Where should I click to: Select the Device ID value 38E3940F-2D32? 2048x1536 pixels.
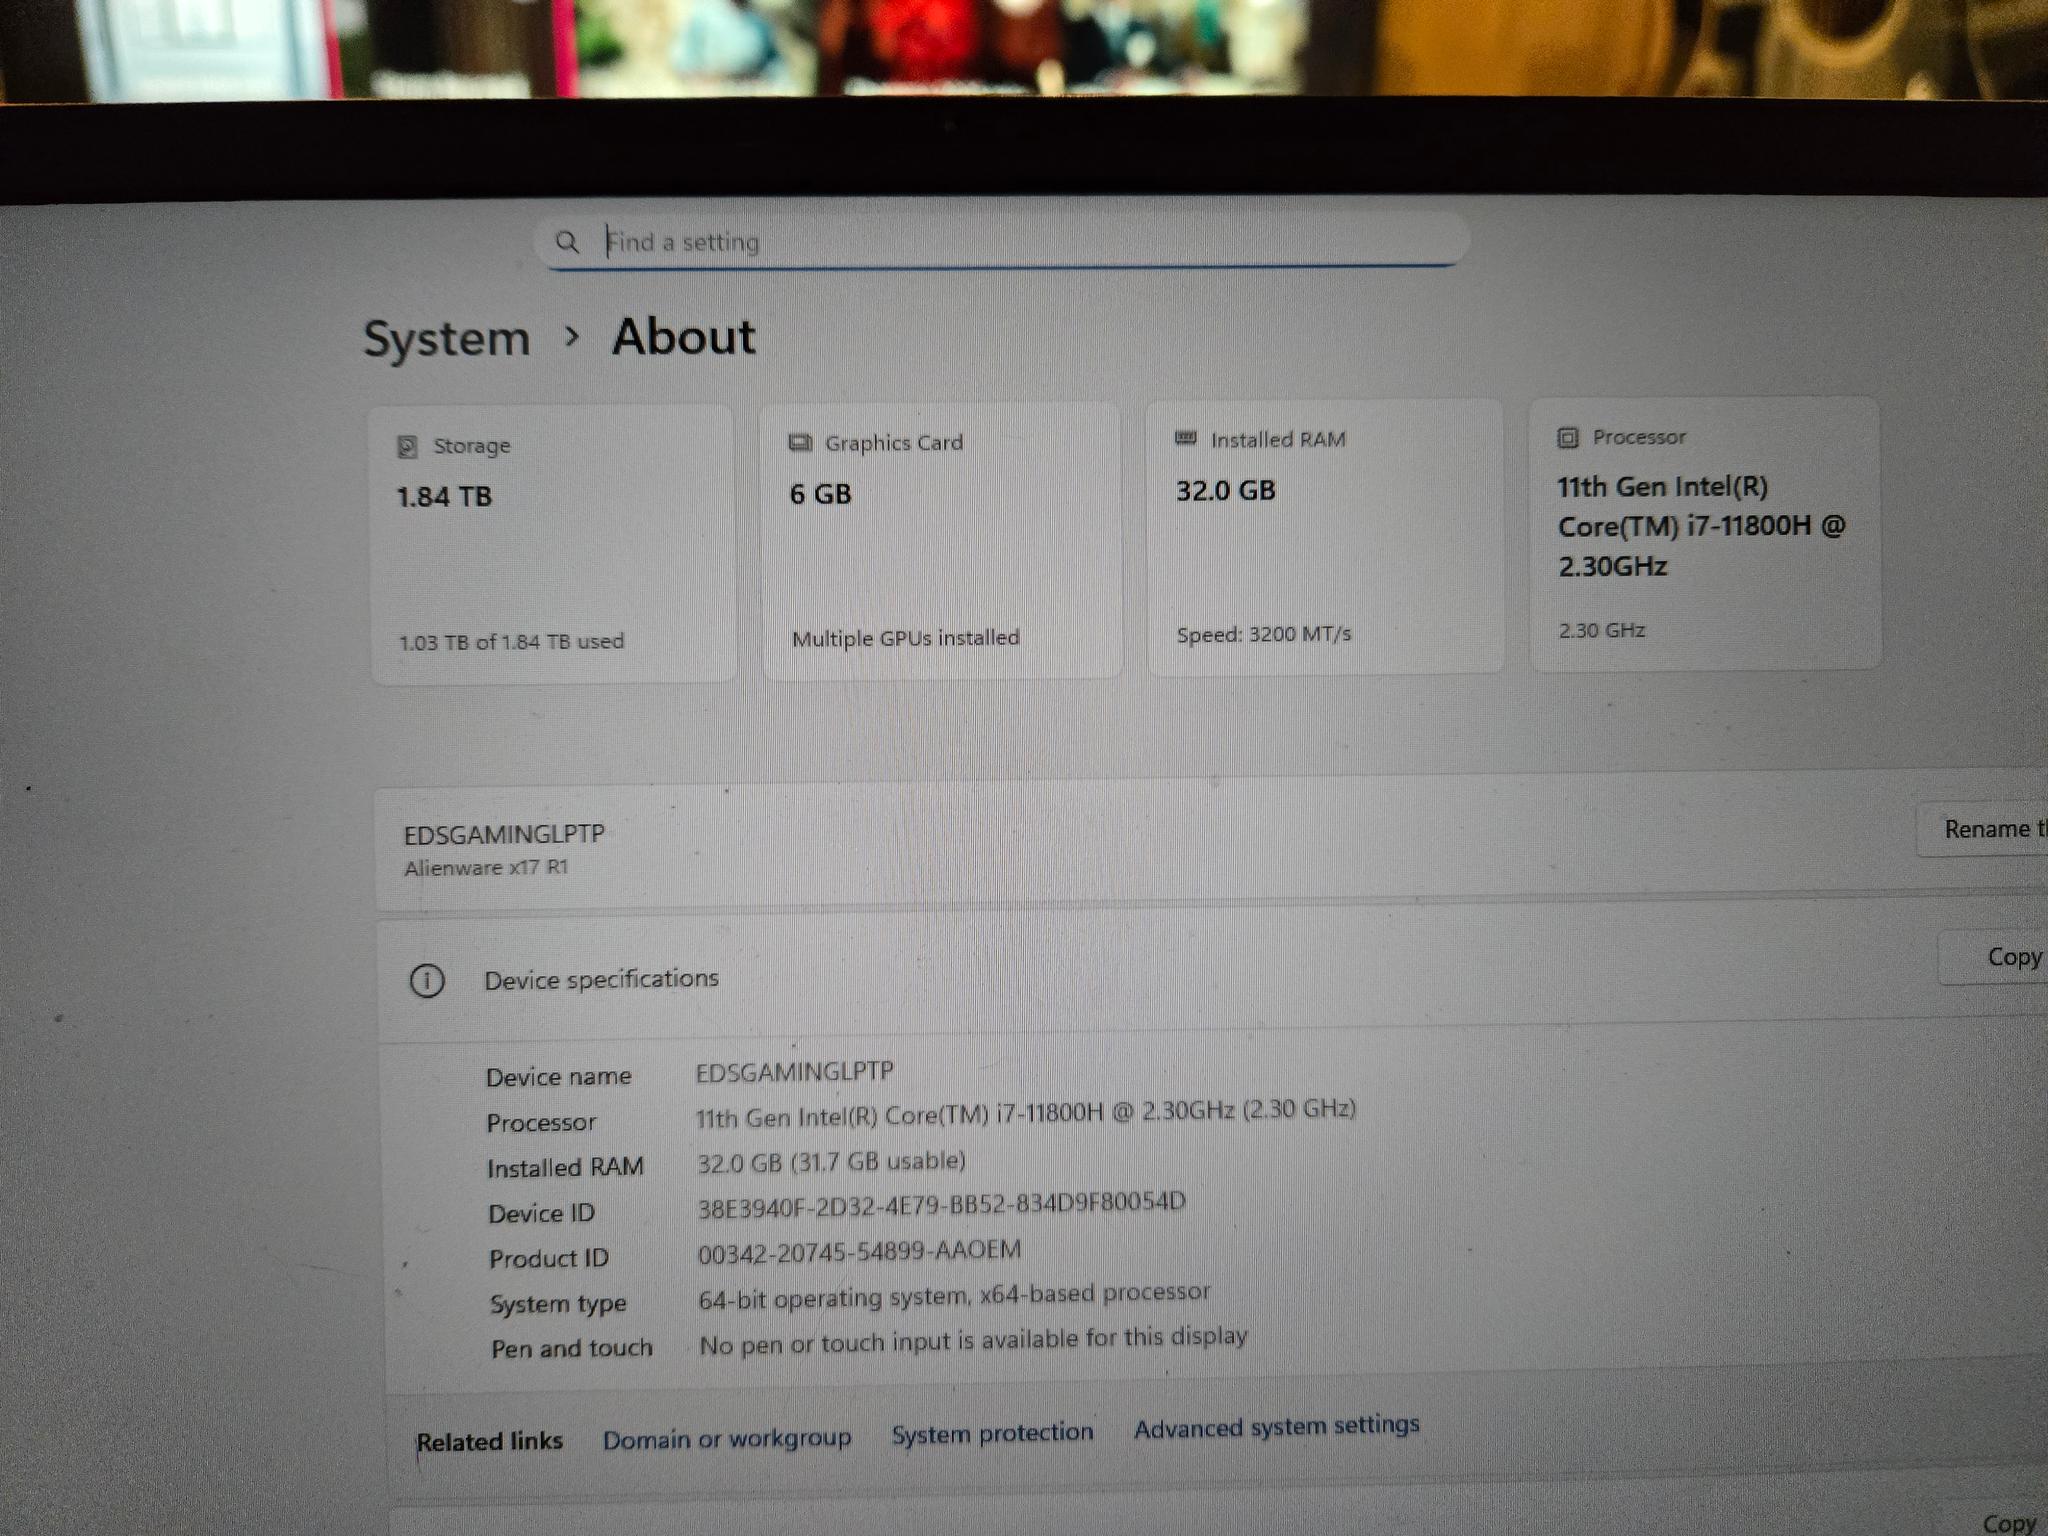pos(941,1205)
